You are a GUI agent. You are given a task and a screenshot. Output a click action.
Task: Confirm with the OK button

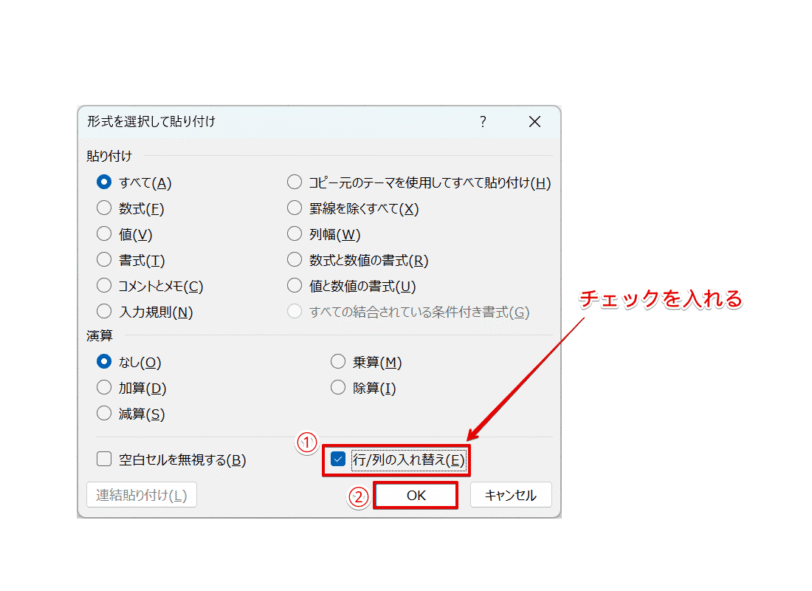[416, 496]
